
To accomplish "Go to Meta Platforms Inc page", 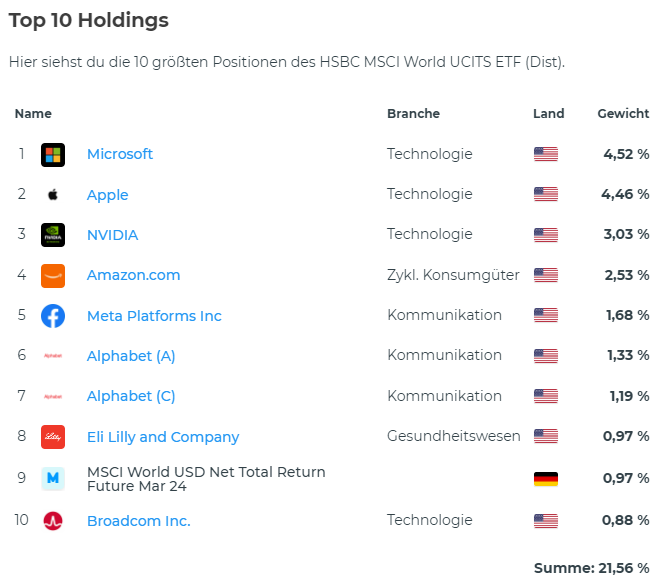I will [154, 316].
